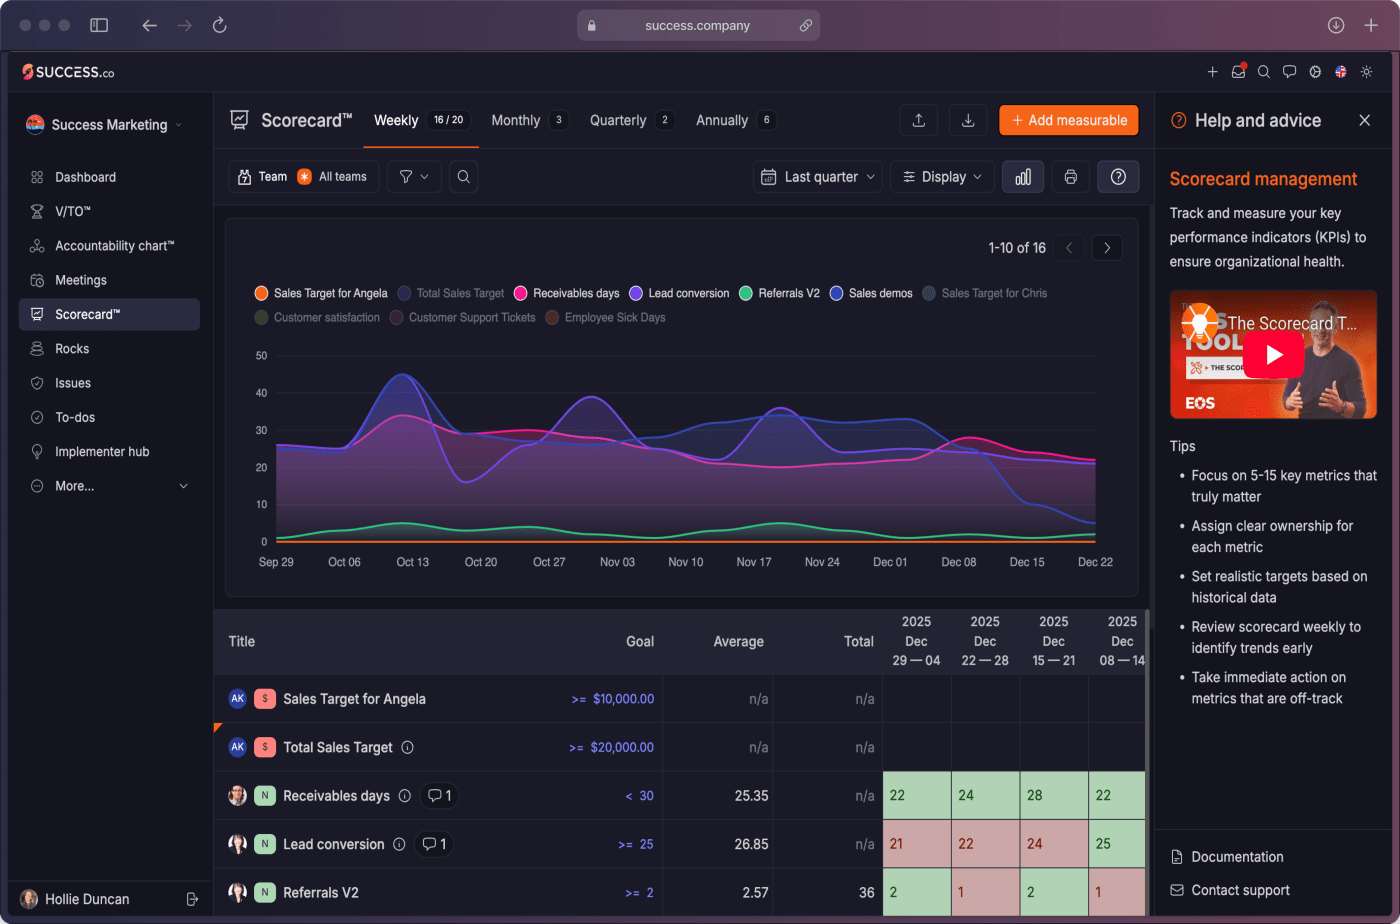Expand the More... sidebar menu
The width and height of the screenshot is (1400, 924).
(x=109, y=486)
